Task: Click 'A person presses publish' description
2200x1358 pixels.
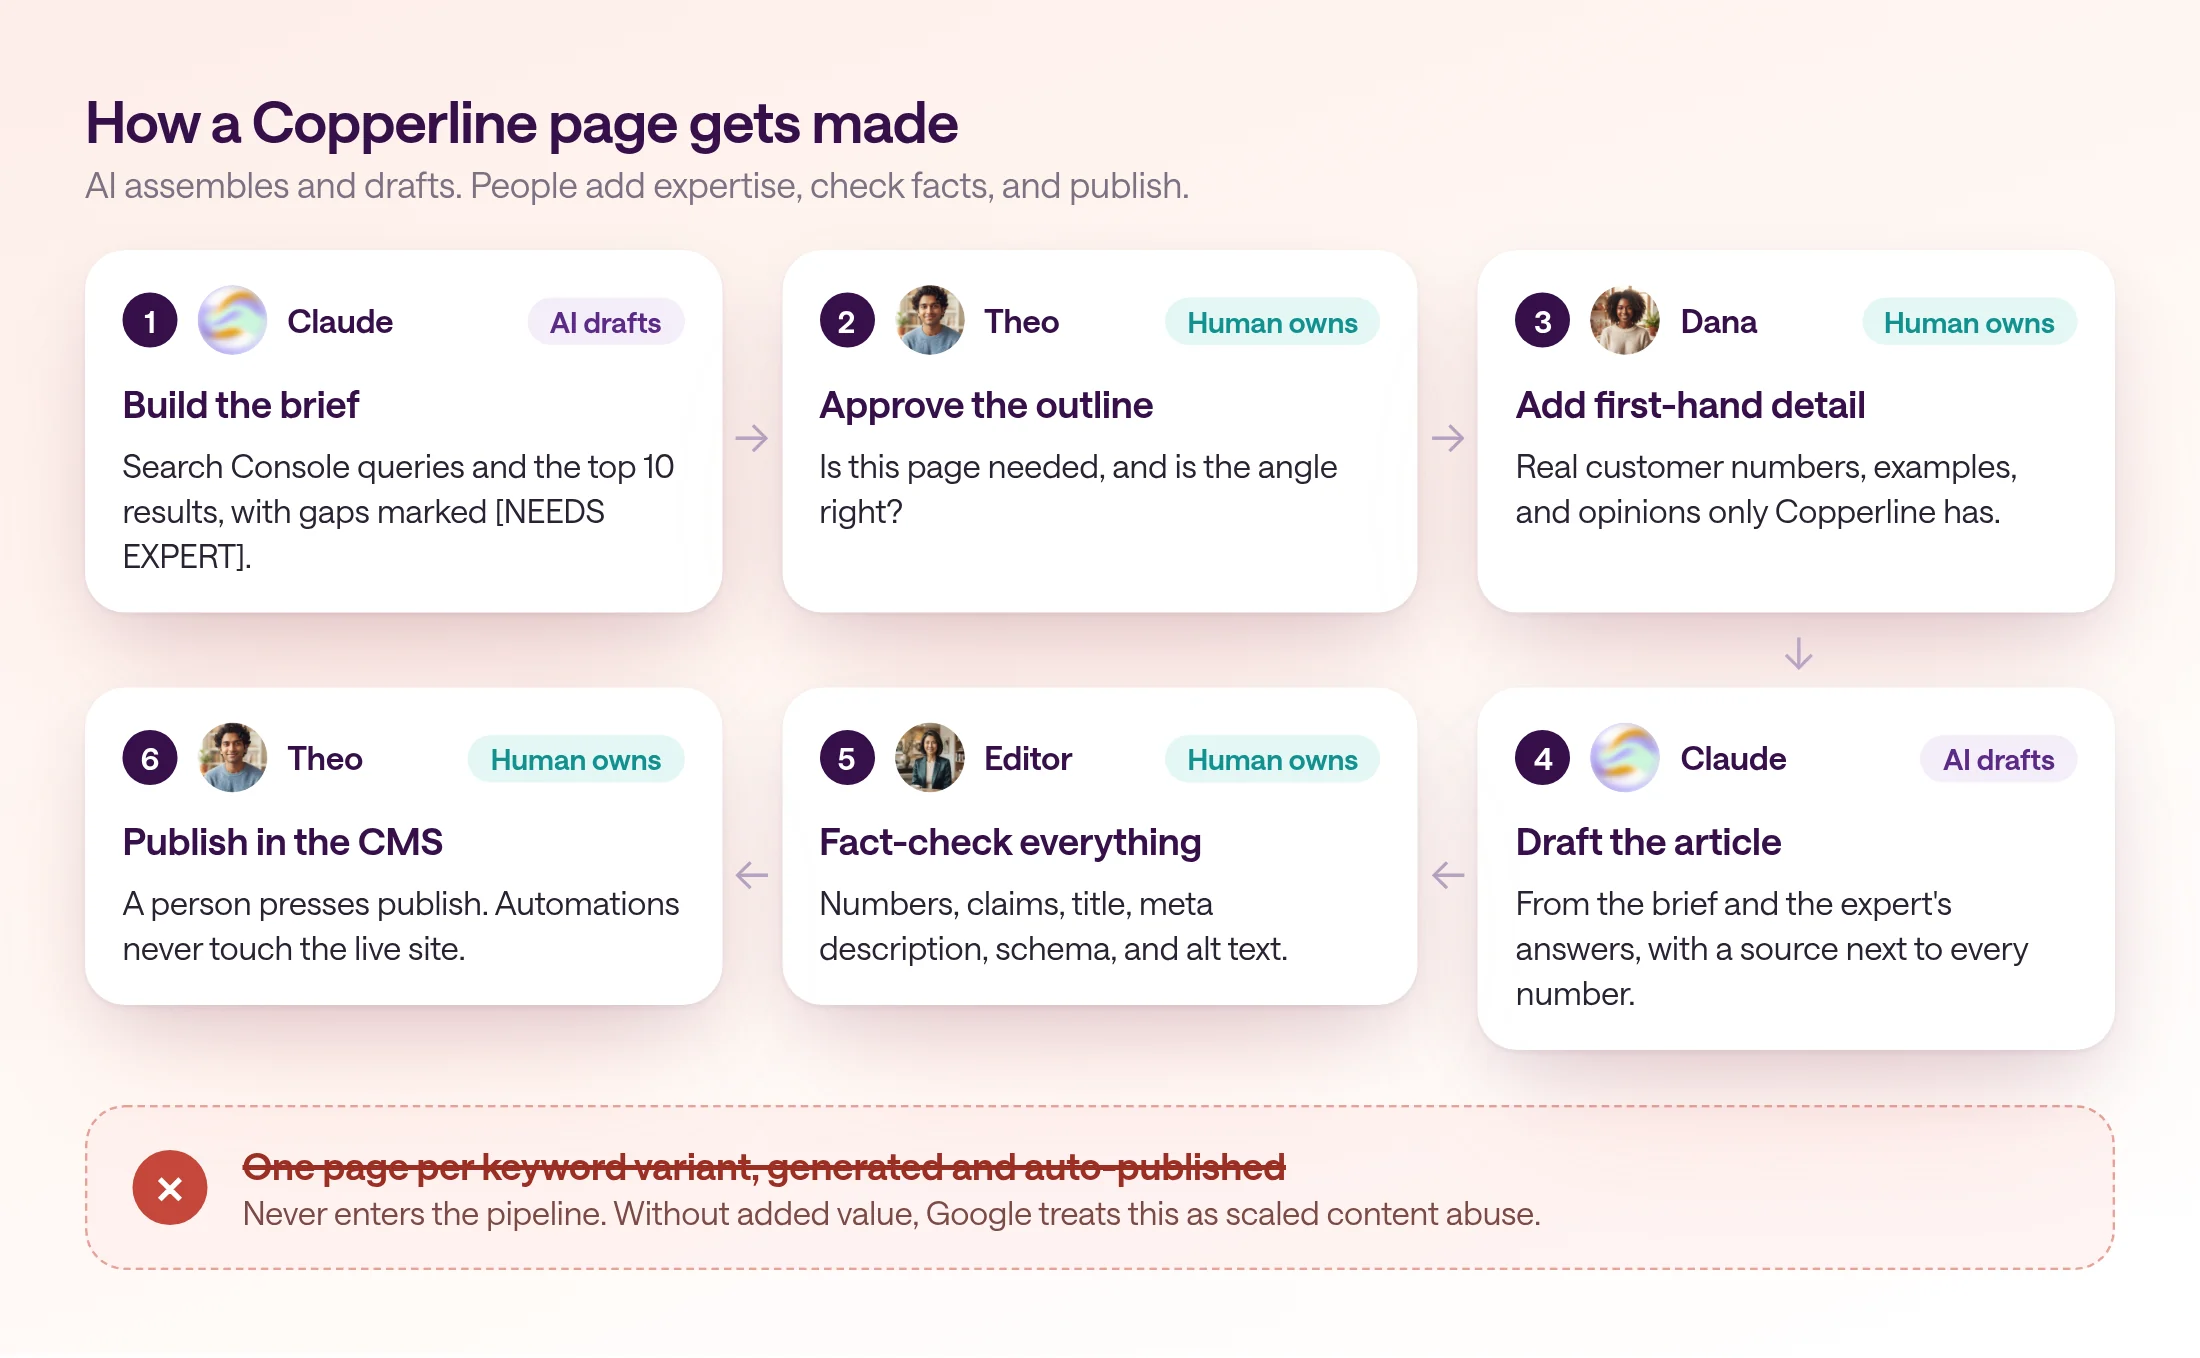Action: point(401,926)
